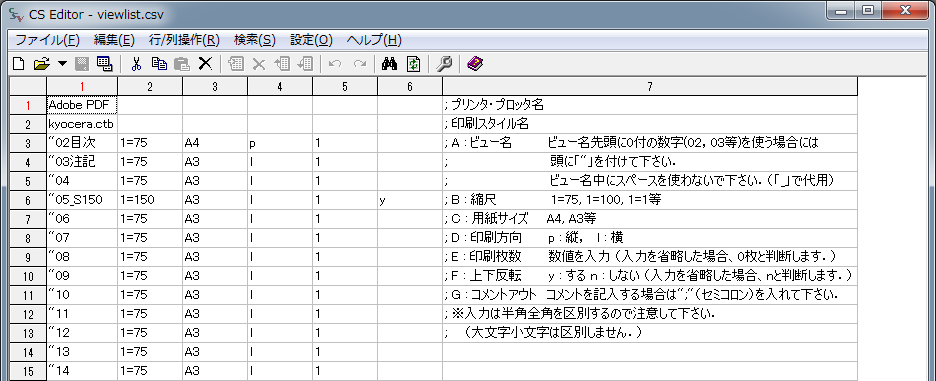Select row header 10

(28, 276)
